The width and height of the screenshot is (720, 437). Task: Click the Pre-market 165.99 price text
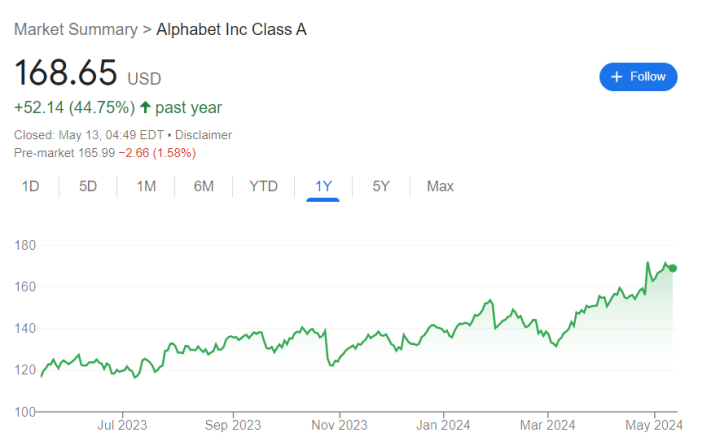64,153
